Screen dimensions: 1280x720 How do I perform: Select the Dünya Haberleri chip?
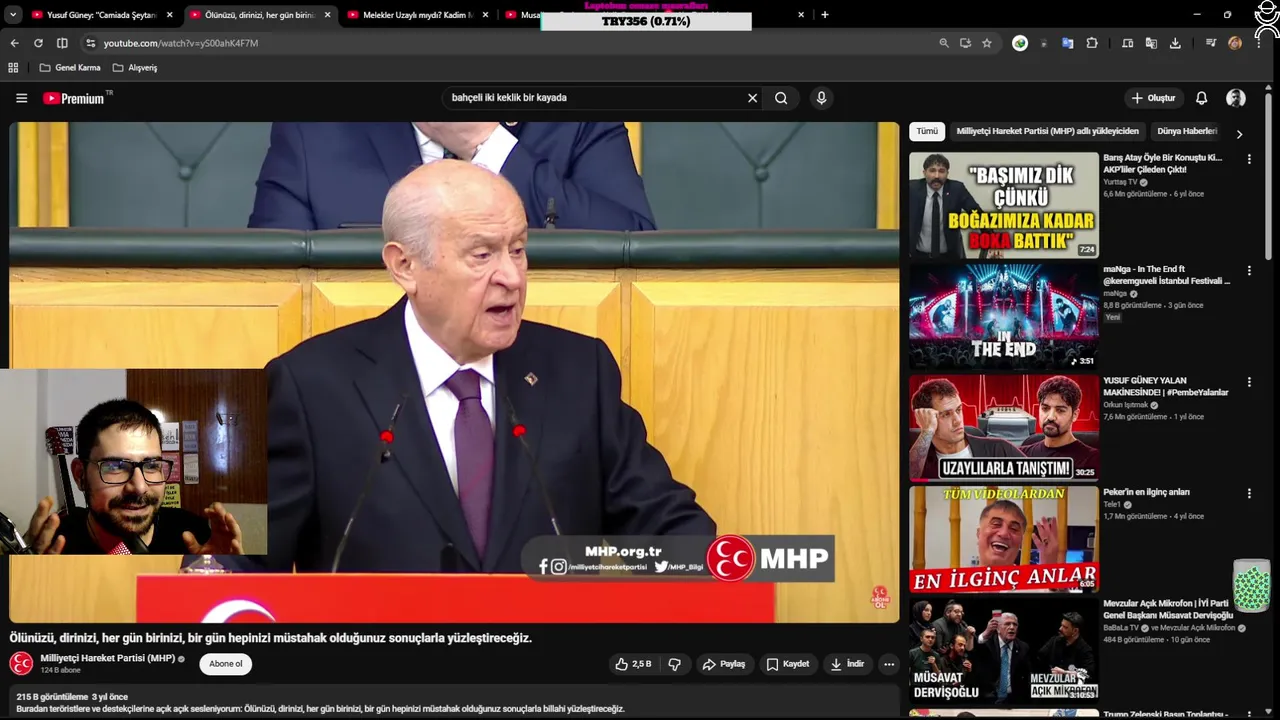[x=1187, y=131]
